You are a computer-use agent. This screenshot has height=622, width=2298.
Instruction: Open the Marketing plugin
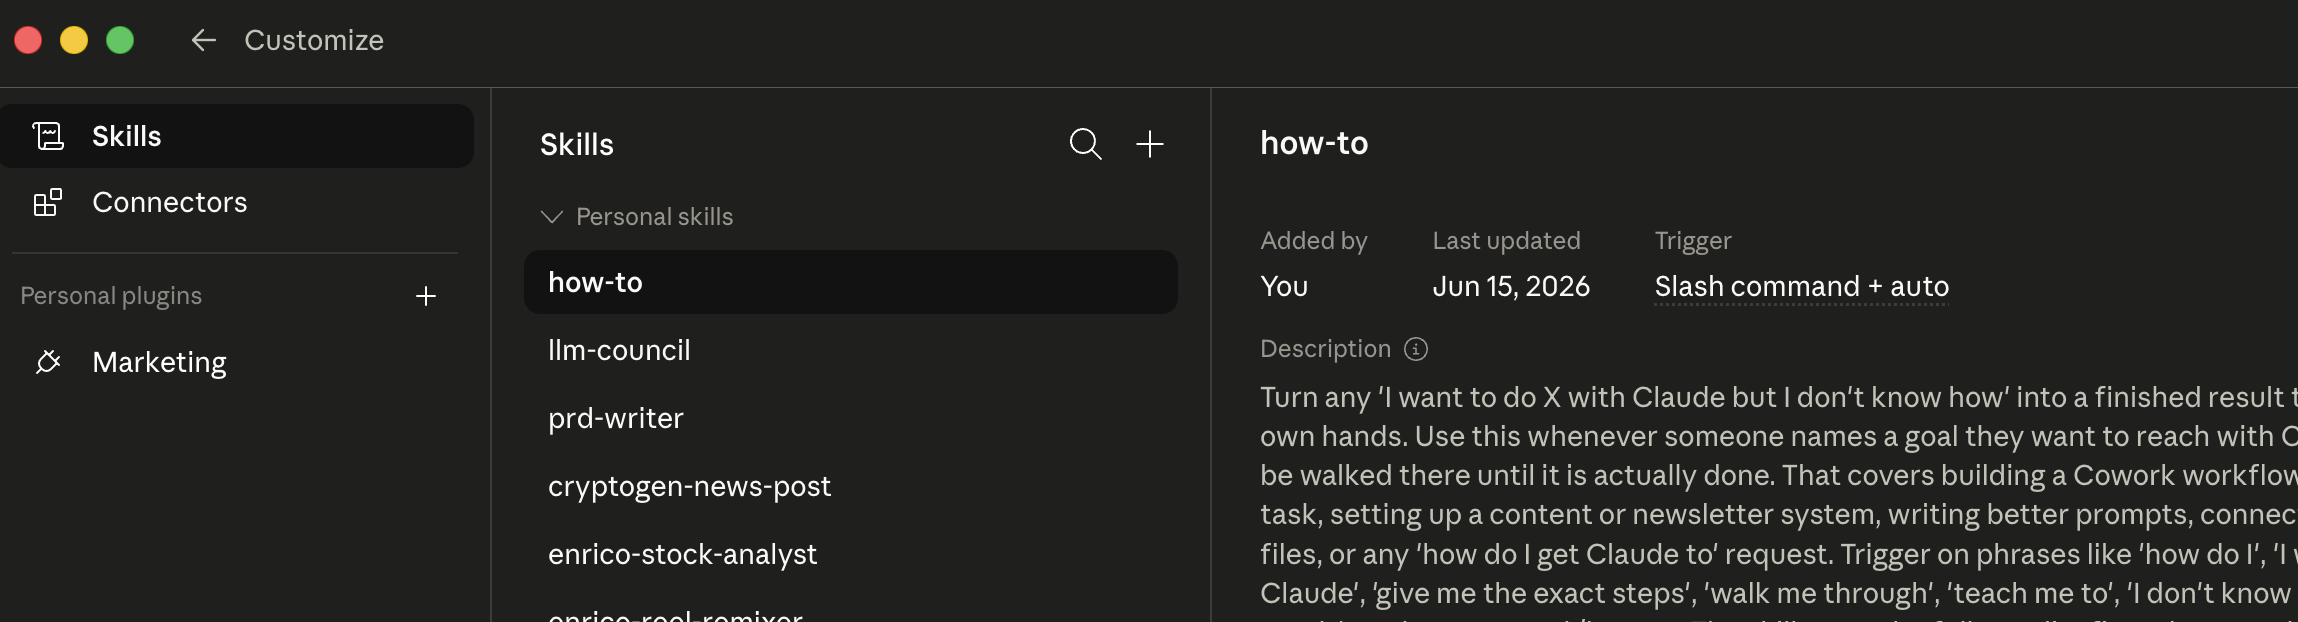pos(237,361)
